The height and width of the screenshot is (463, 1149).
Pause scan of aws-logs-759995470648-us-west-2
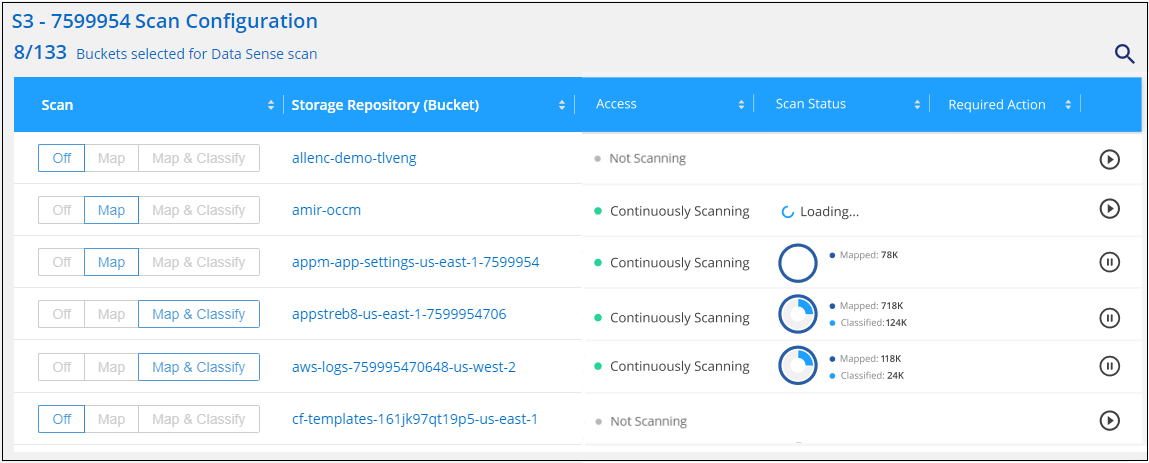1109,366
